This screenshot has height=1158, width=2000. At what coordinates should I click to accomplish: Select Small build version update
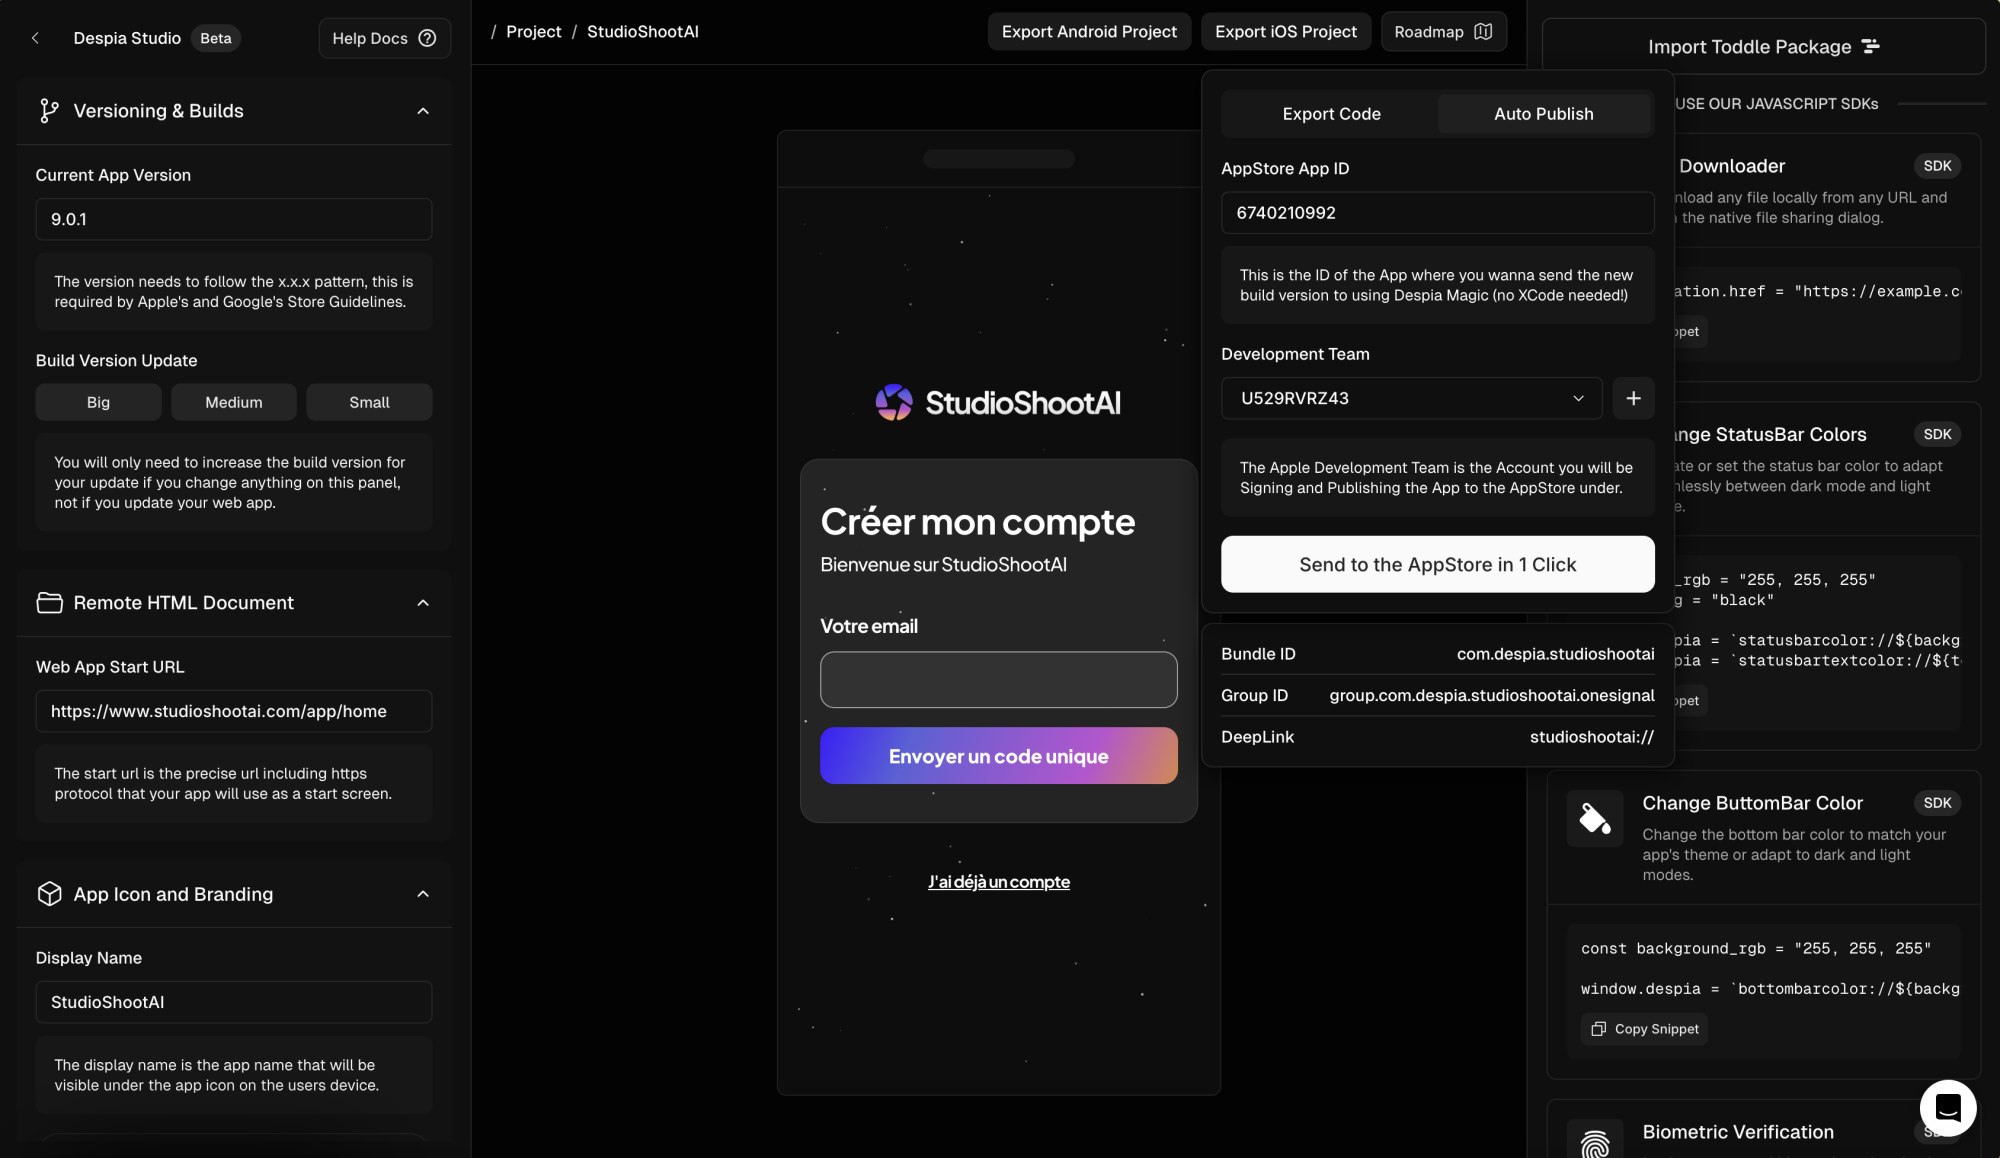coord(369,402)
